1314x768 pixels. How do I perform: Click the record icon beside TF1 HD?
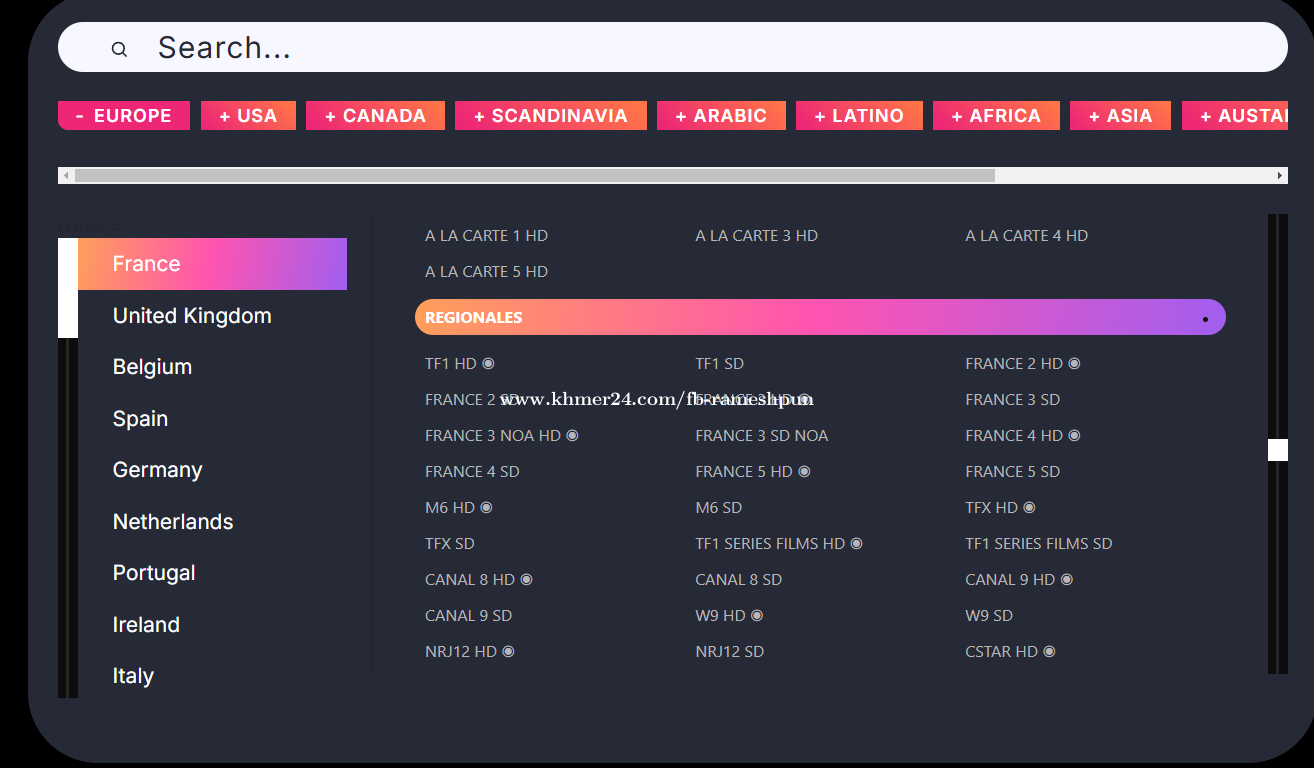pyautogui.click(x=488, y=364)
